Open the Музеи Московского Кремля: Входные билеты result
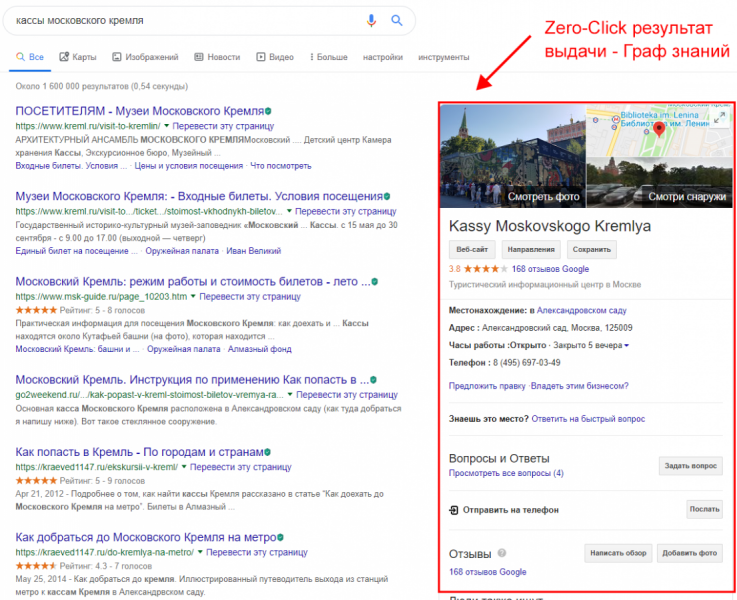737x600 pixels. point(199,196)
